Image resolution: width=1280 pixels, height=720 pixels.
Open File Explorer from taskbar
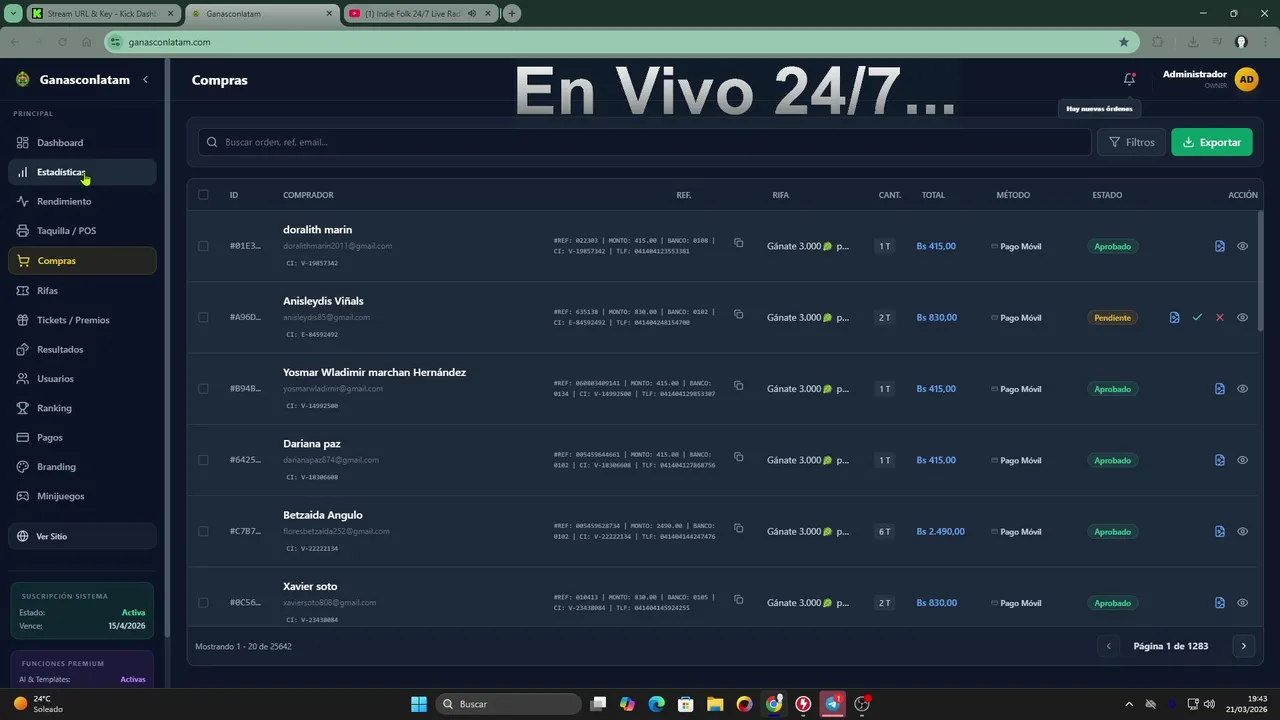(x=714, y=704)
